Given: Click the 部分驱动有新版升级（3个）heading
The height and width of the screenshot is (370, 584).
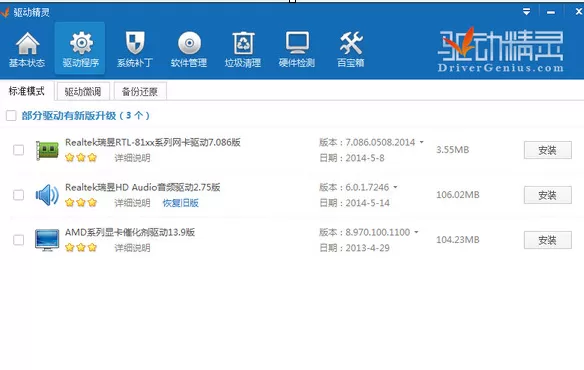Looking at the screenshot, I should (86, 116).
